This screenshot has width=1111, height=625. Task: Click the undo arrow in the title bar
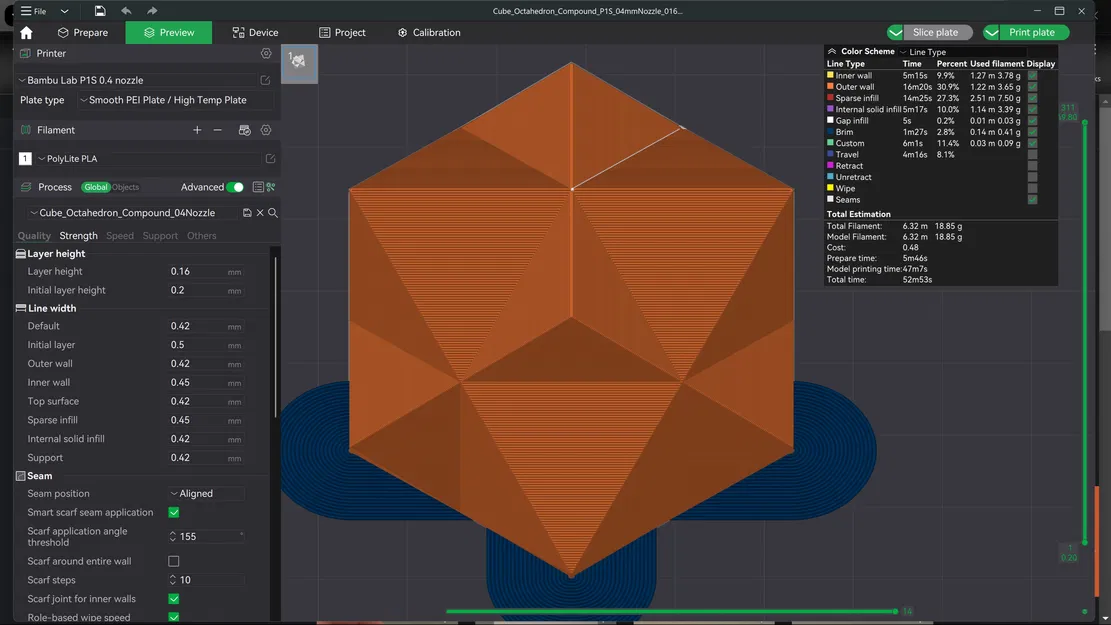coord(125,10)
